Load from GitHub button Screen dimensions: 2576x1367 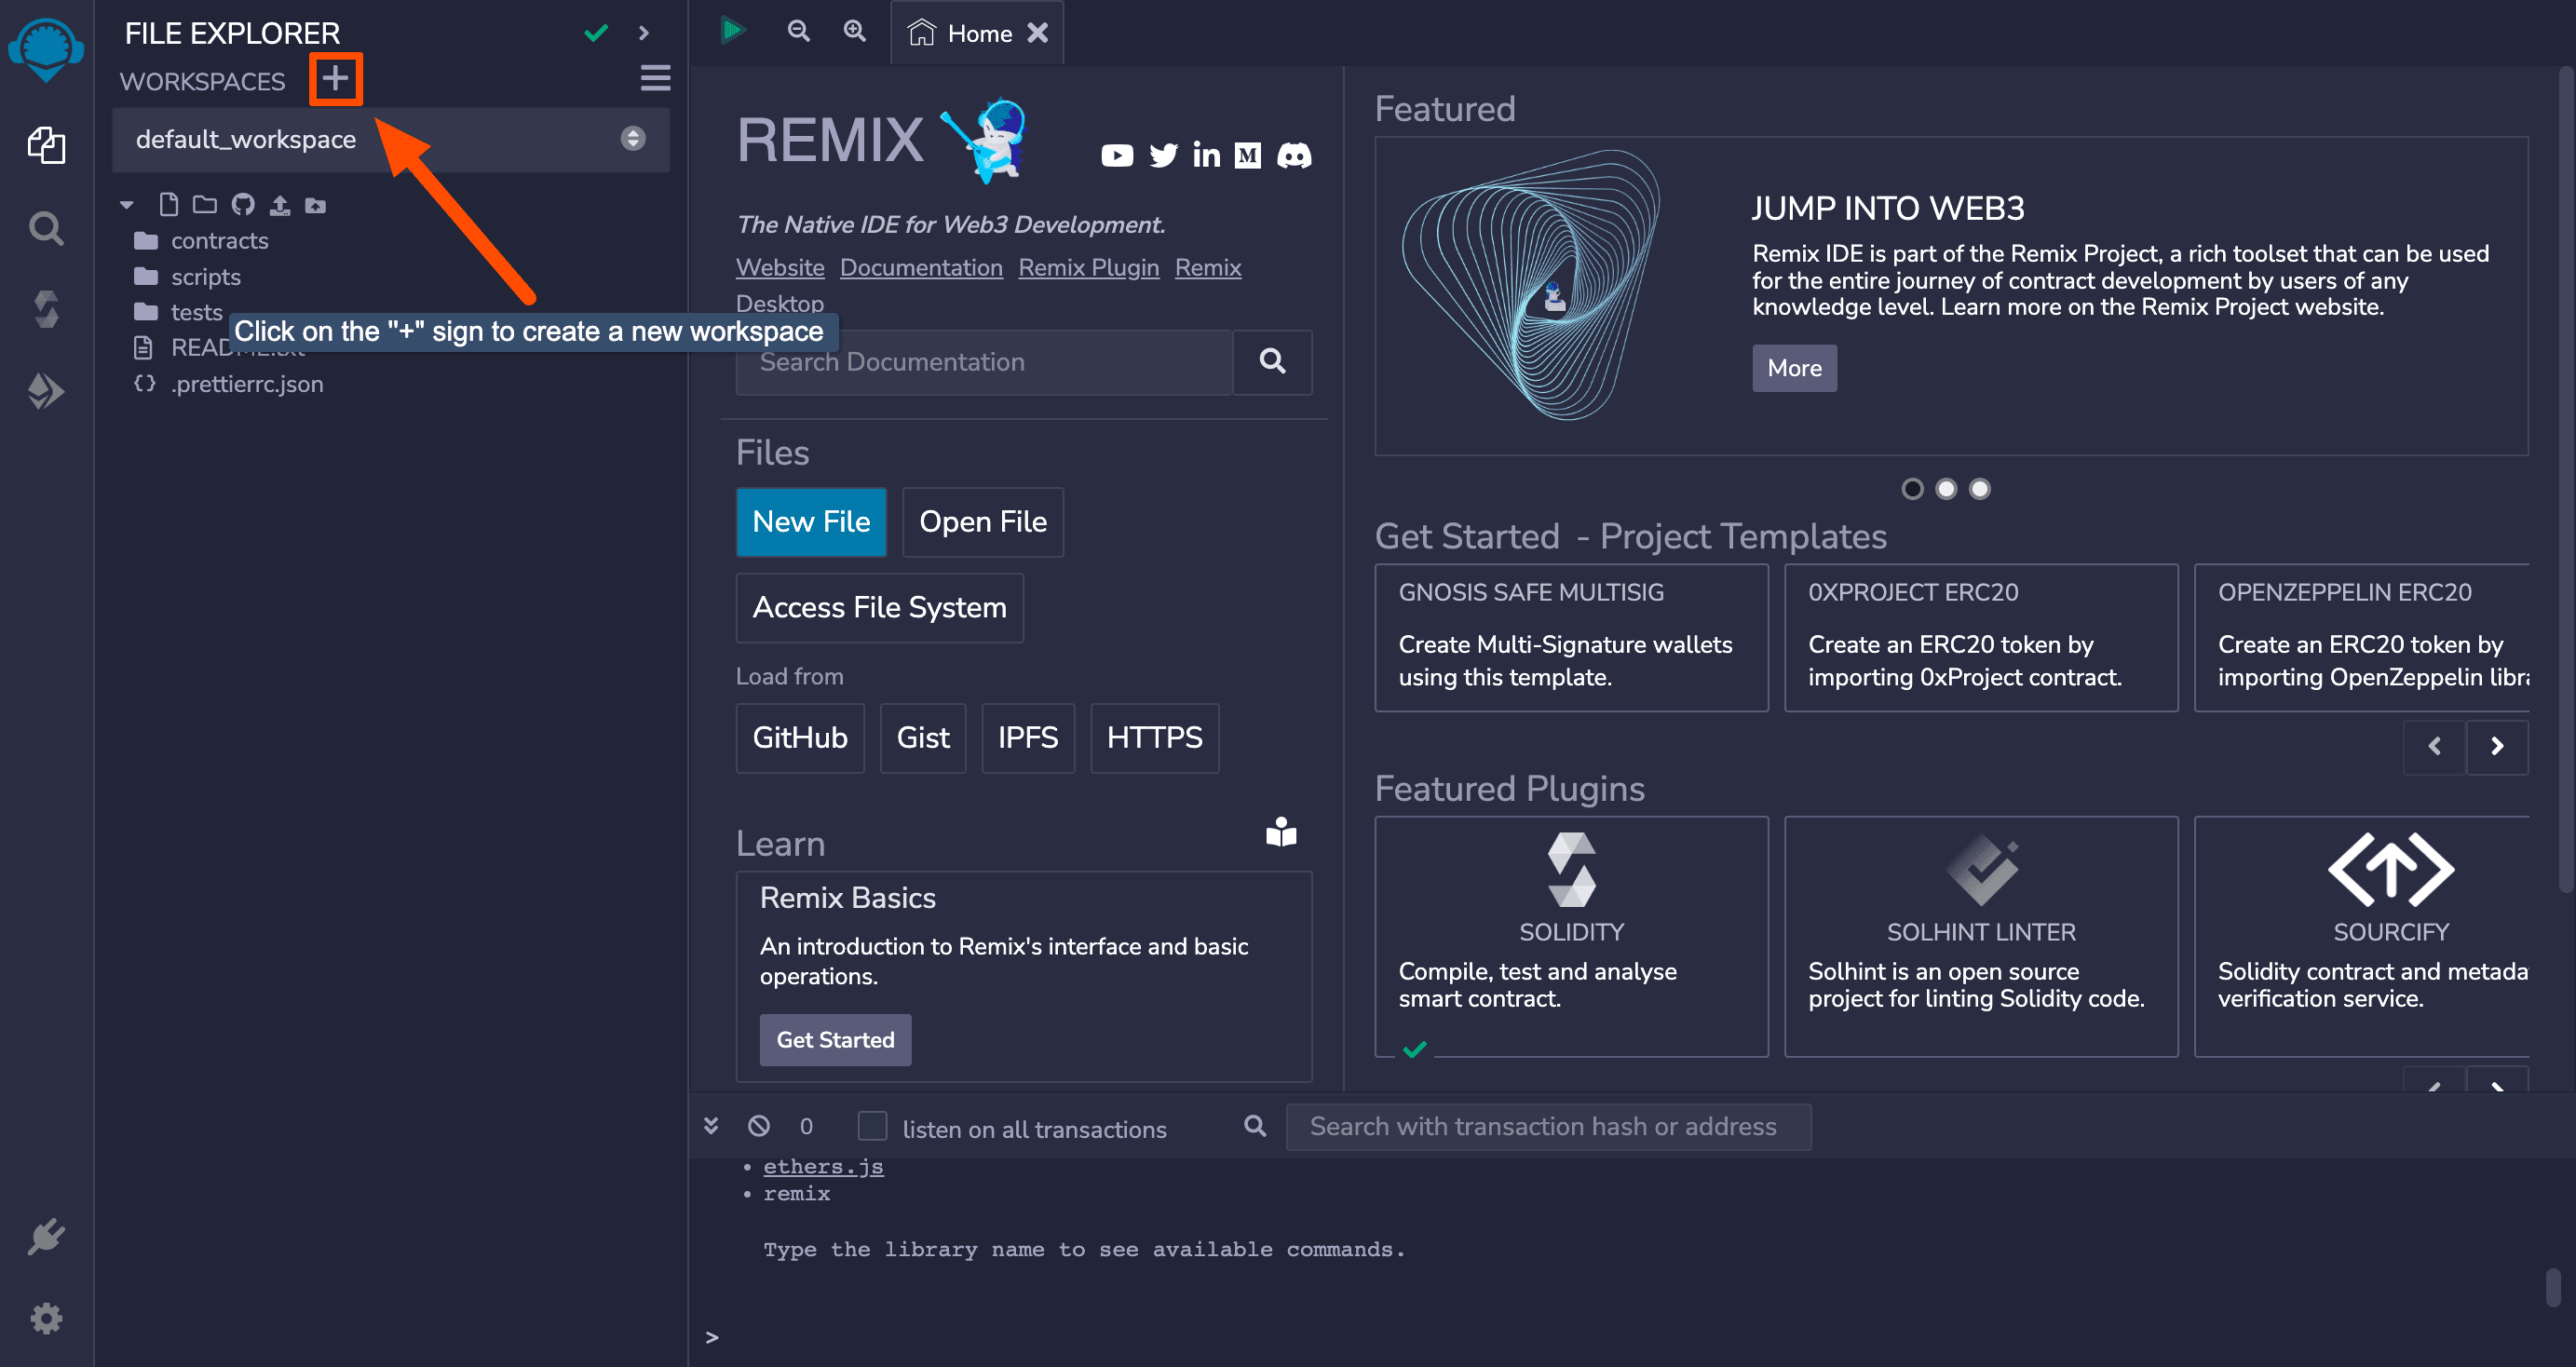pos(800,738)
